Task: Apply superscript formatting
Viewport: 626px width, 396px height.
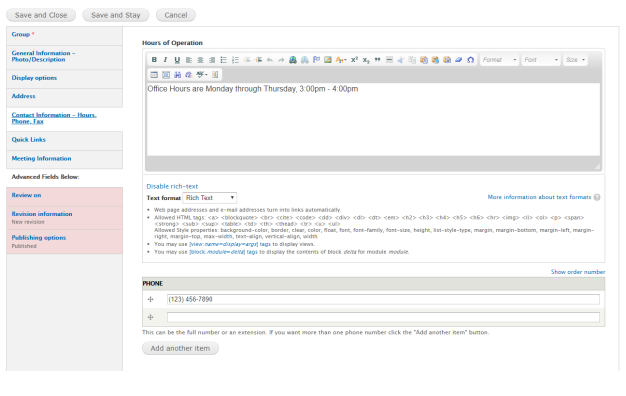Action: tap(354, 60)
